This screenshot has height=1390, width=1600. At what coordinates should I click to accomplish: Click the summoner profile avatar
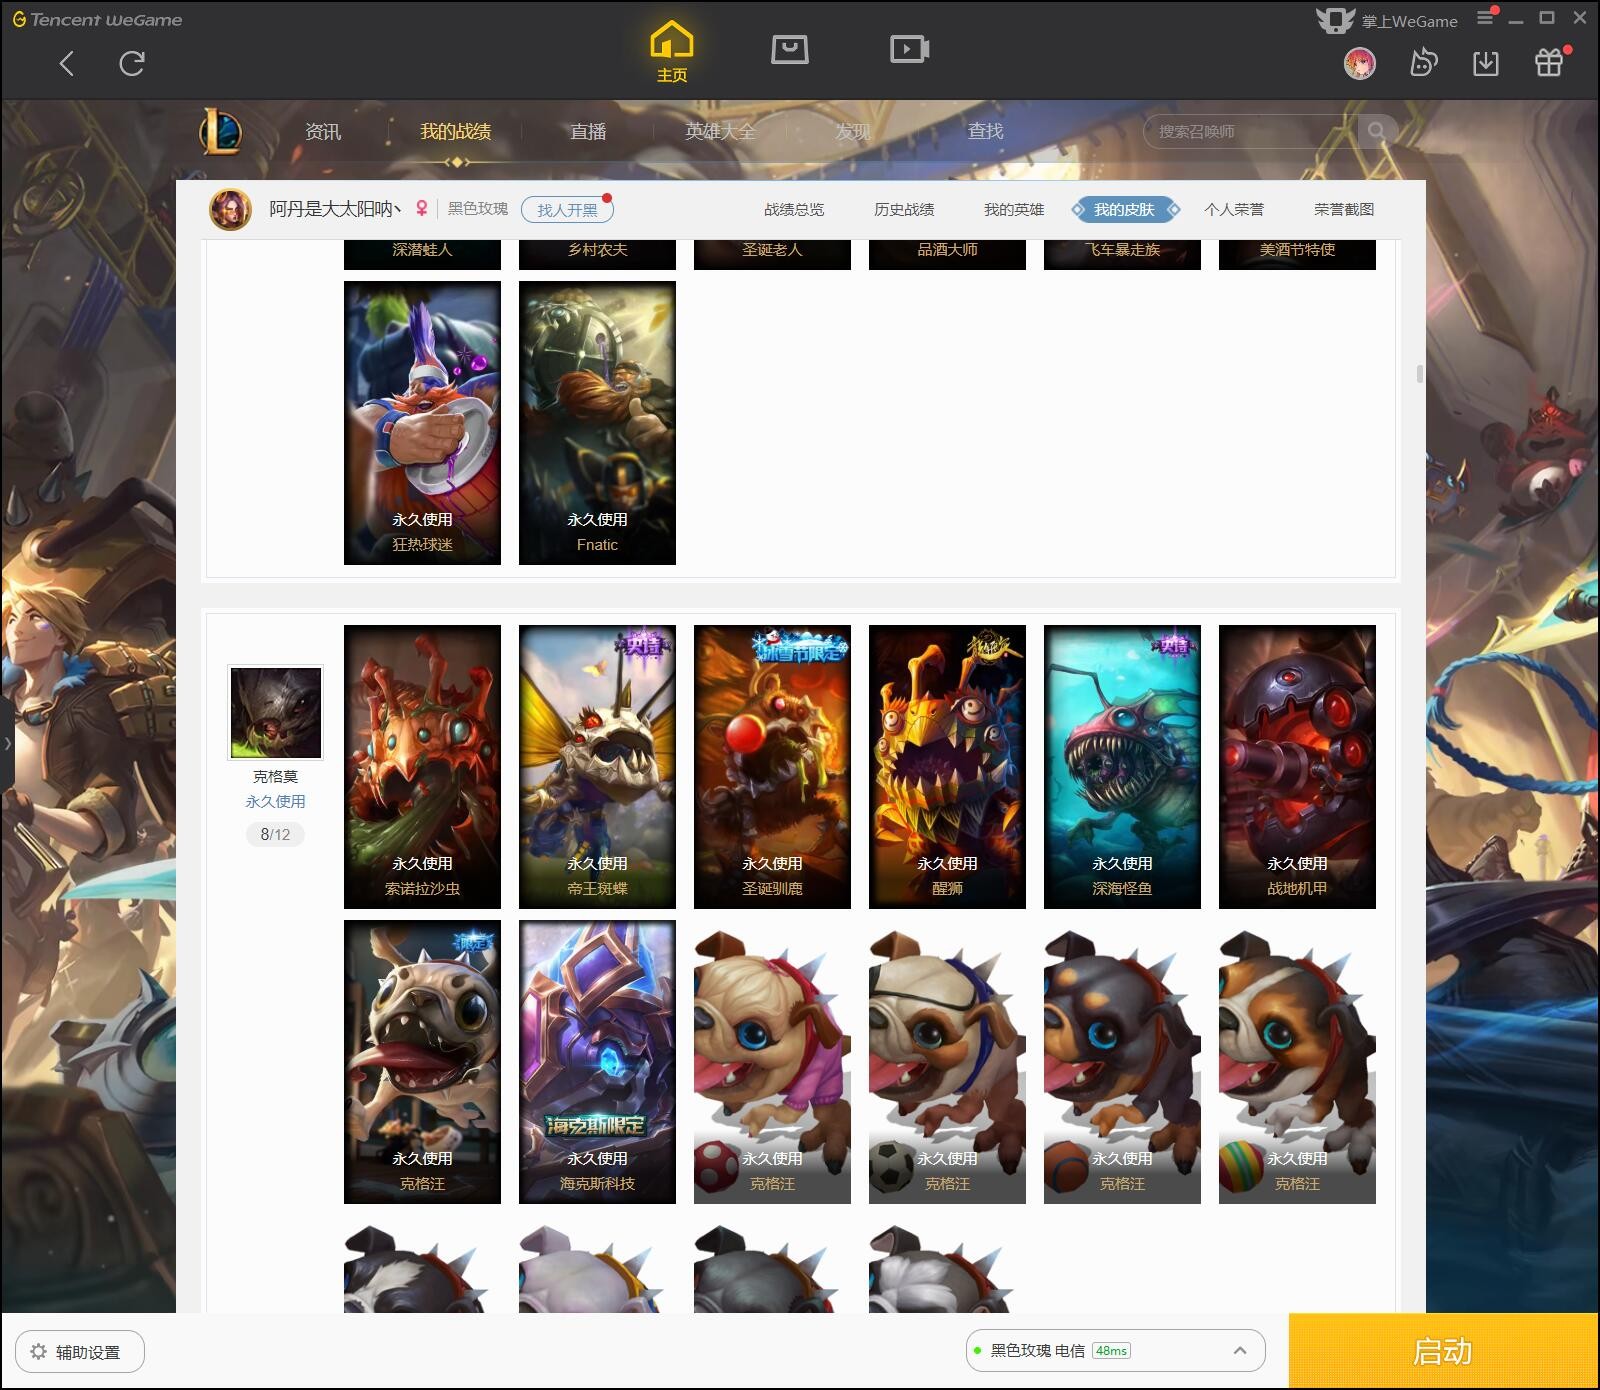230,209
